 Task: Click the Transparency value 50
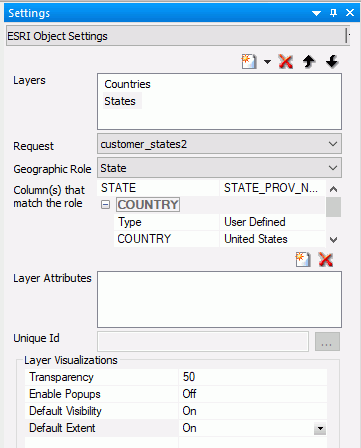253,377
